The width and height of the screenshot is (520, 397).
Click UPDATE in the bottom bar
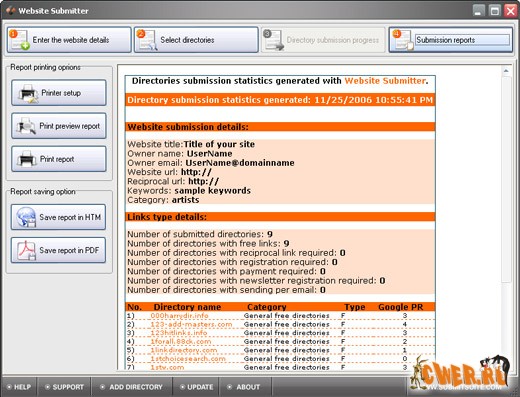click(x=196, y=387)
